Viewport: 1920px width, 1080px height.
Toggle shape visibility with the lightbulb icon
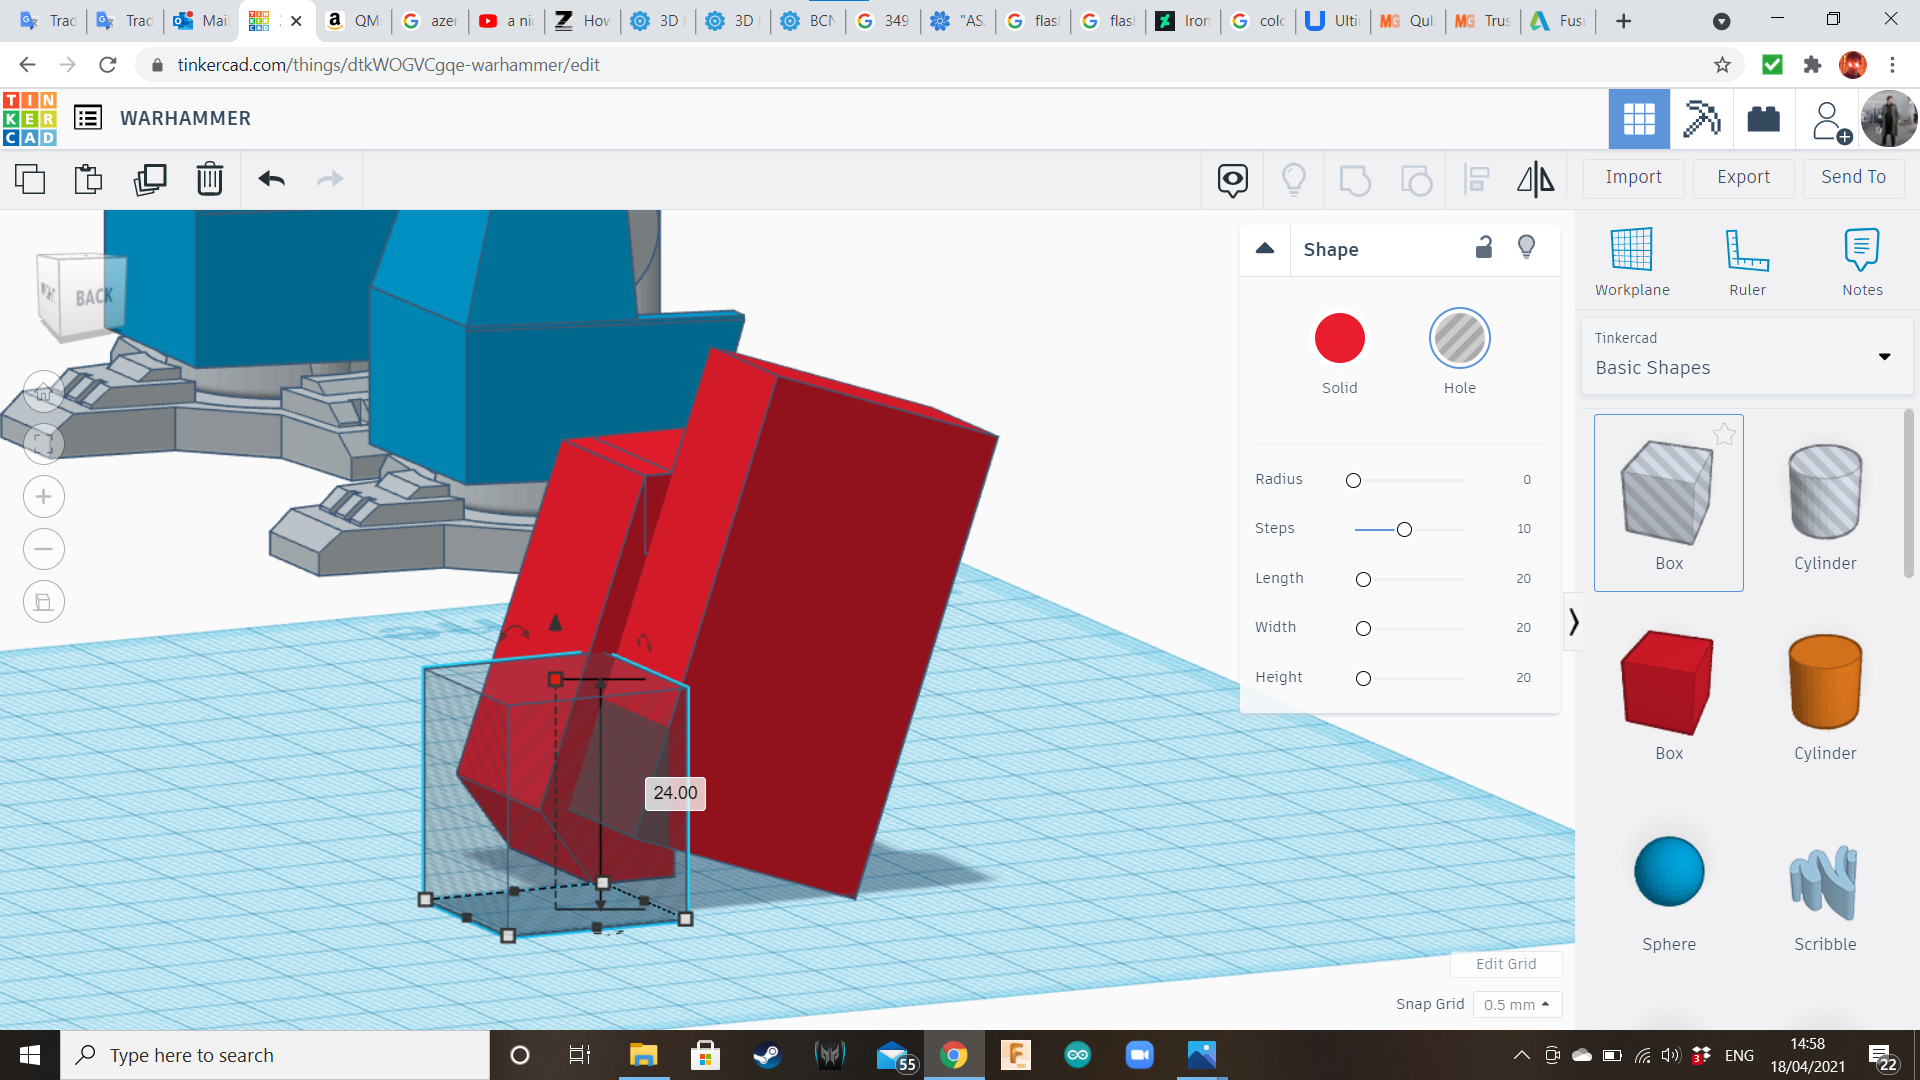click(x=1526, y=248)
